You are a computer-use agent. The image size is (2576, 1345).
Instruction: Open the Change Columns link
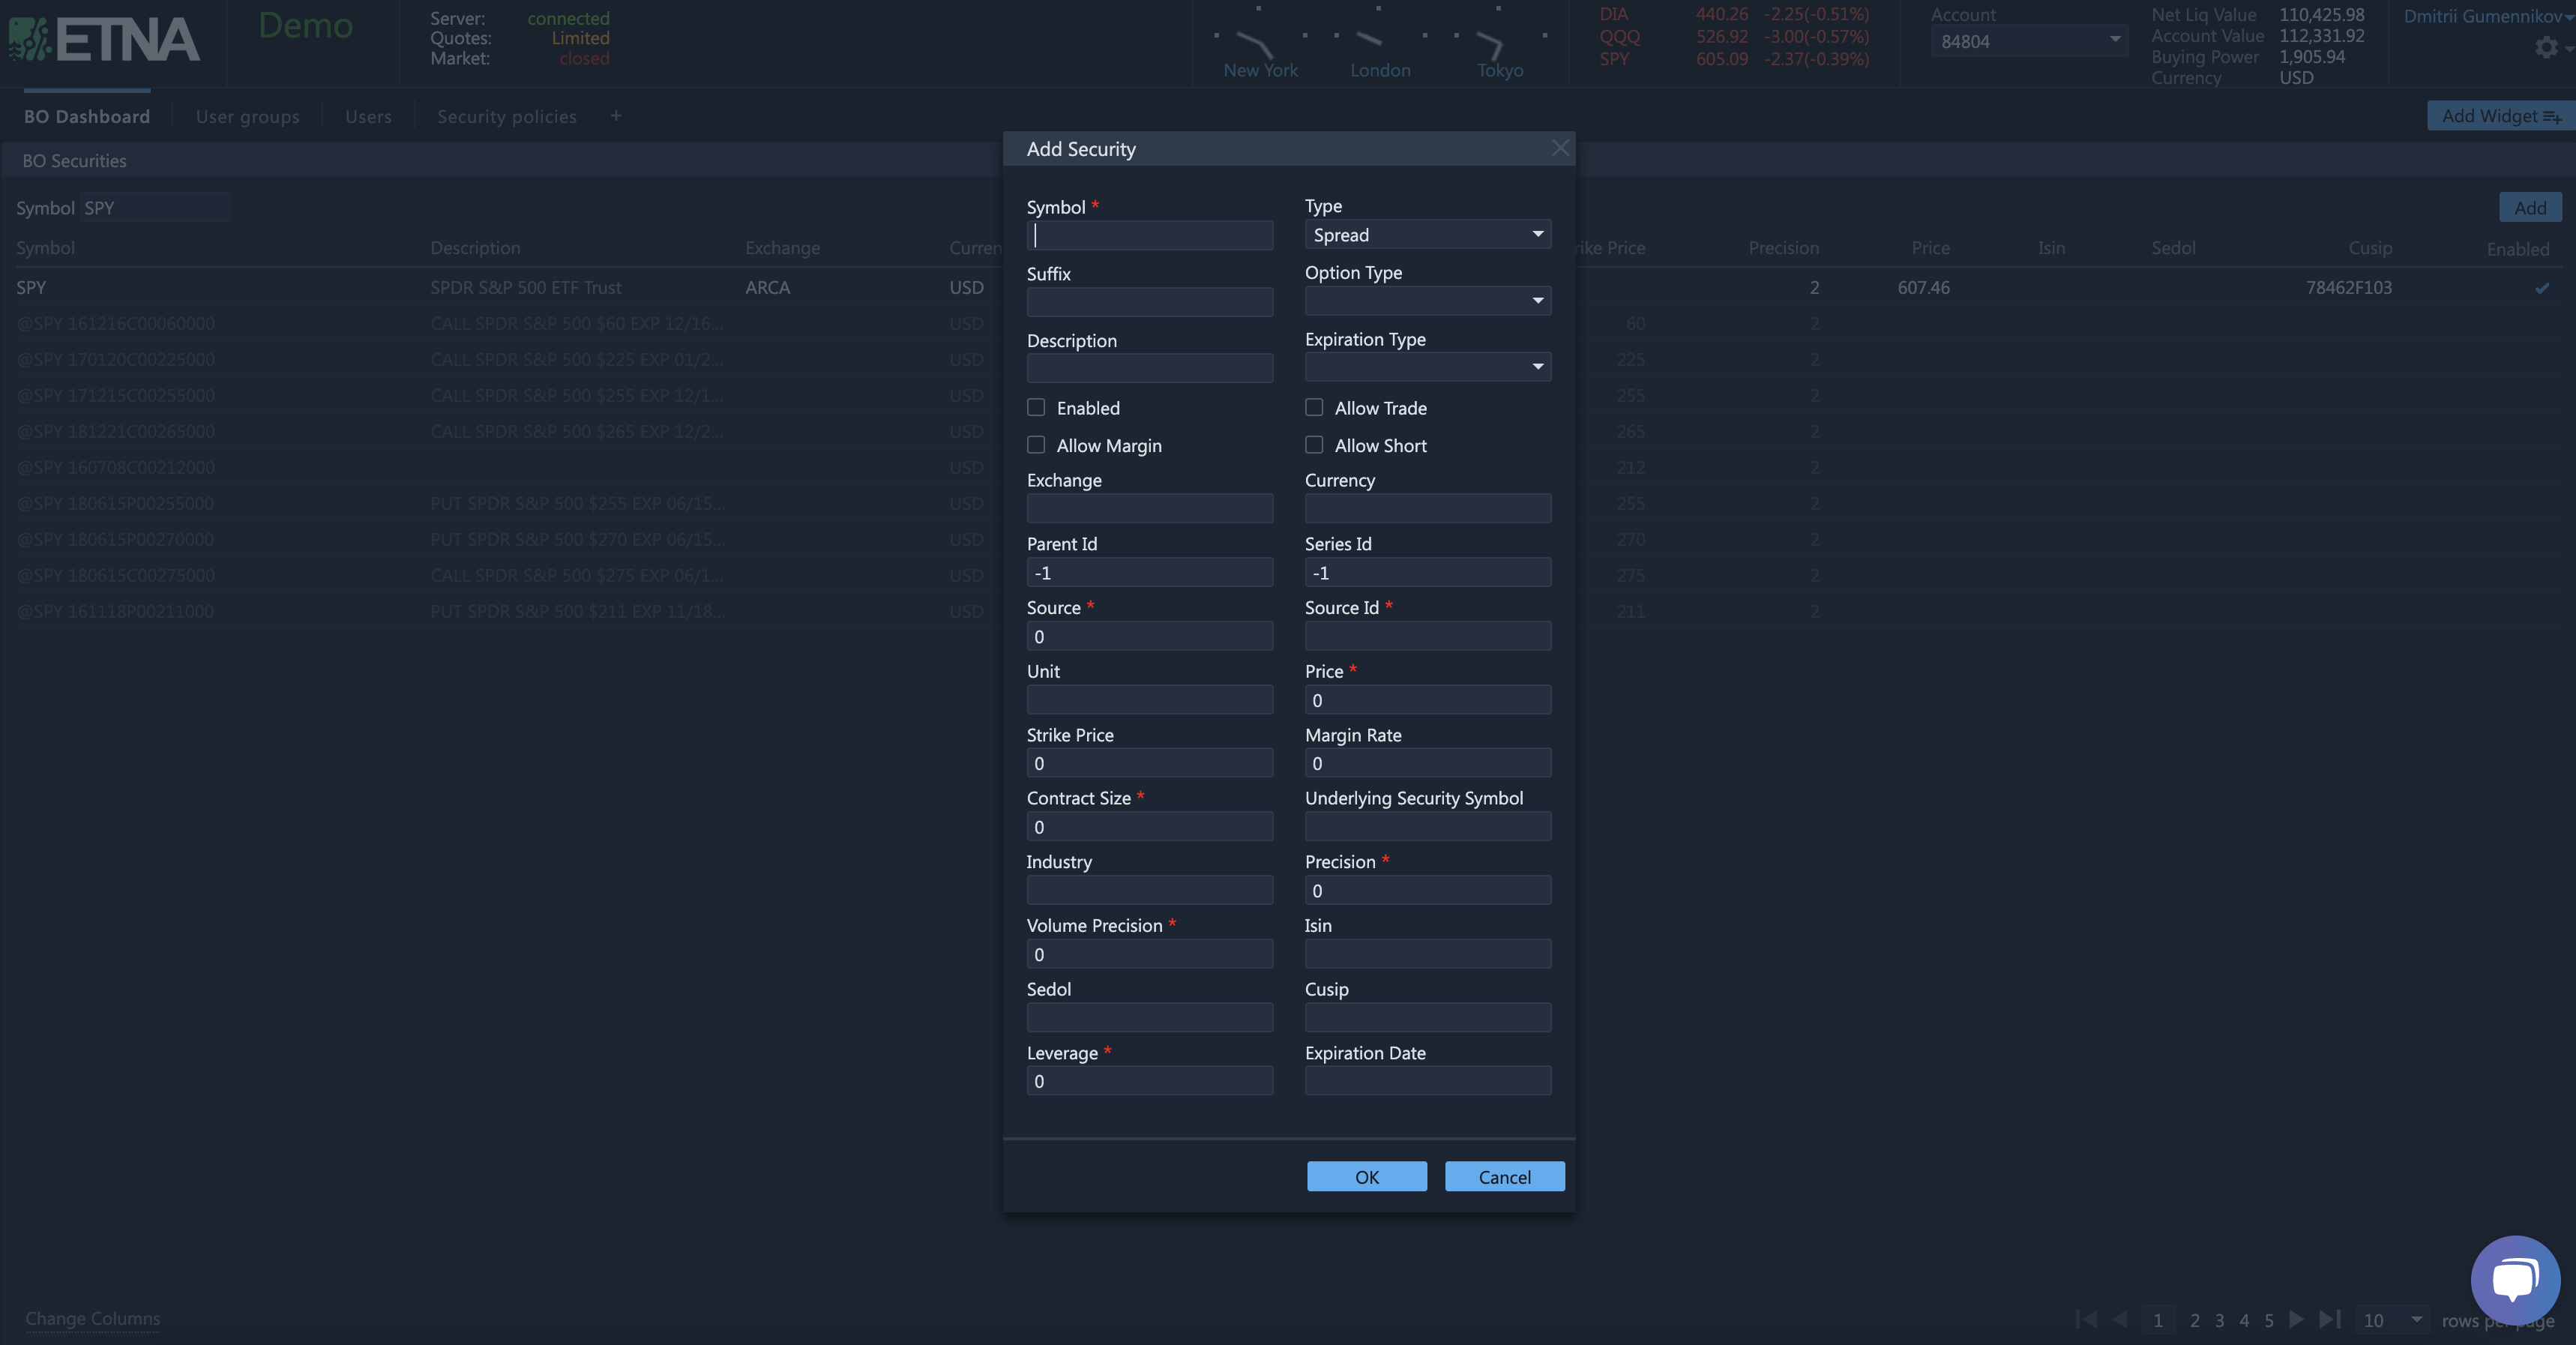point(92,1318)
